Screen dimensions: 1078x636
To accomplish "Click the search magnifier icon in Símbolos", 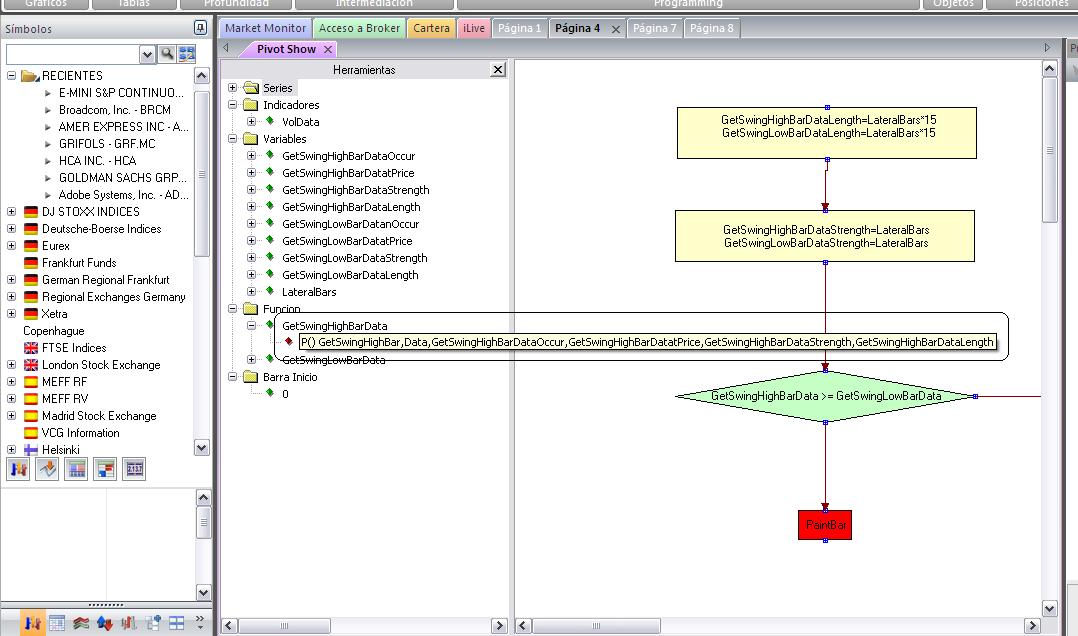I will click(167, 54).
